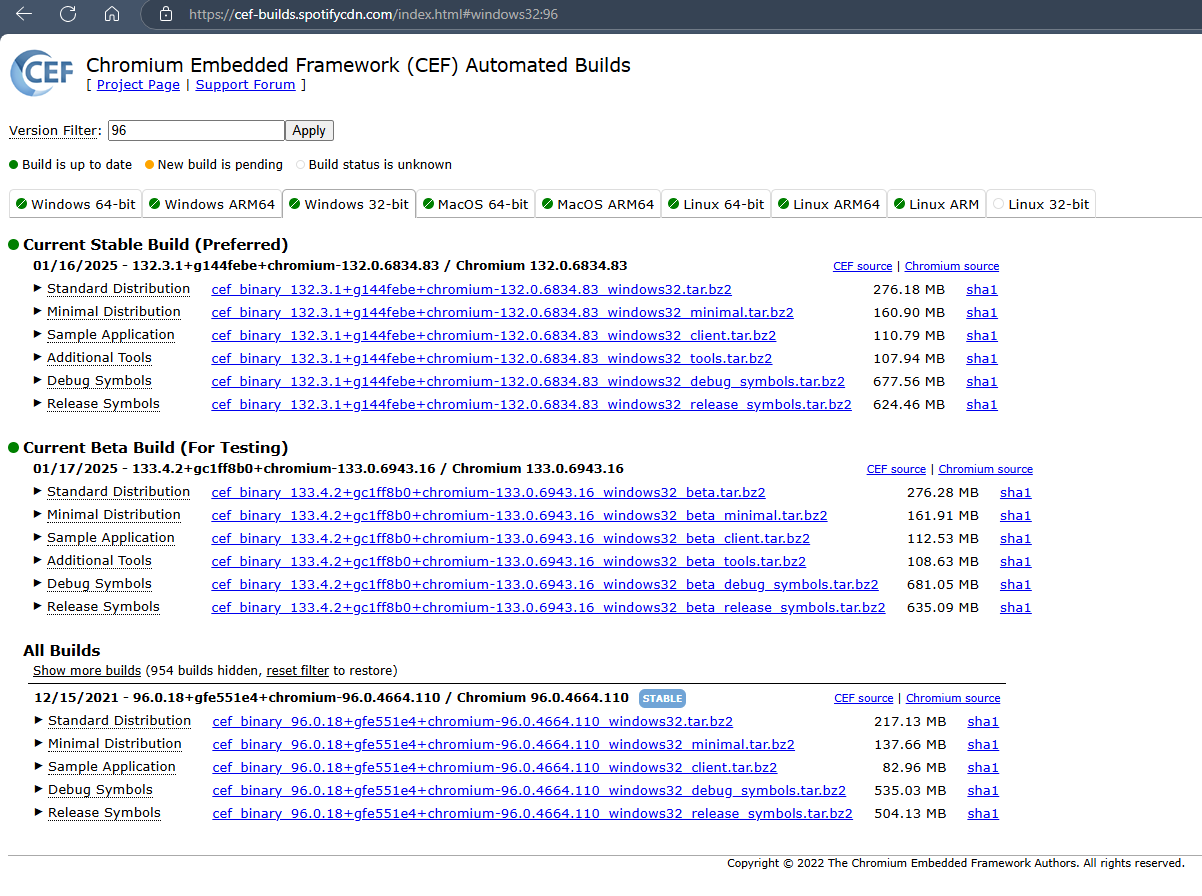Expand stable build Additional Tools triangle
The height and width of the screenshot is (896, 1202).
pyautogui.click(x=38, y=357)
